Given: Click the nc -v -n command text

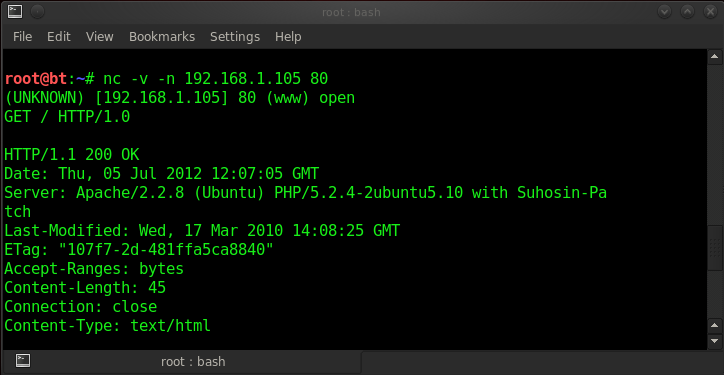Looking at the screenshot, I should click(x=215, y=79).
